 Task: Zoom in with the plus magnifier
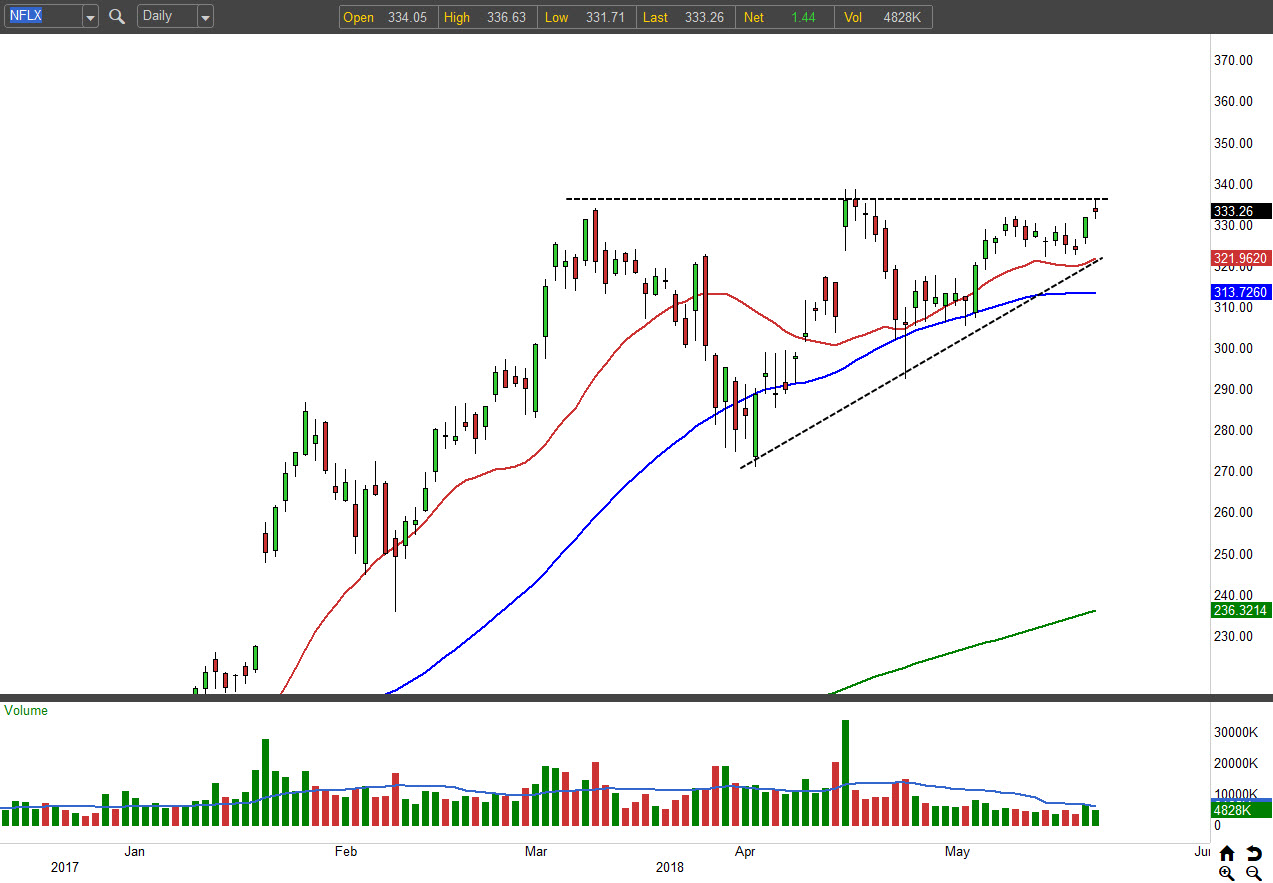coord(1227,873)
